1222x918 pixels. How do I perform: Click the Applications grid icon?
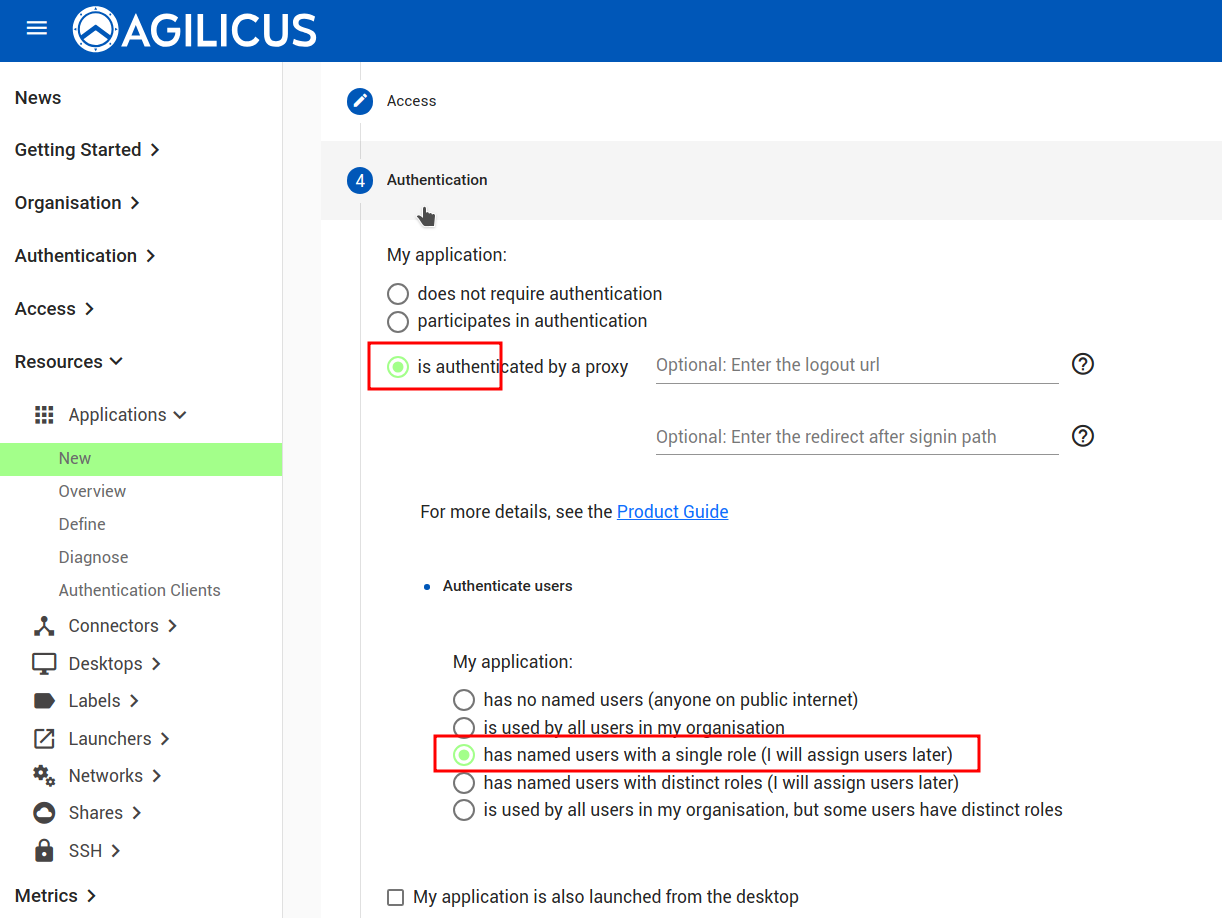click(x=44, y=415)
